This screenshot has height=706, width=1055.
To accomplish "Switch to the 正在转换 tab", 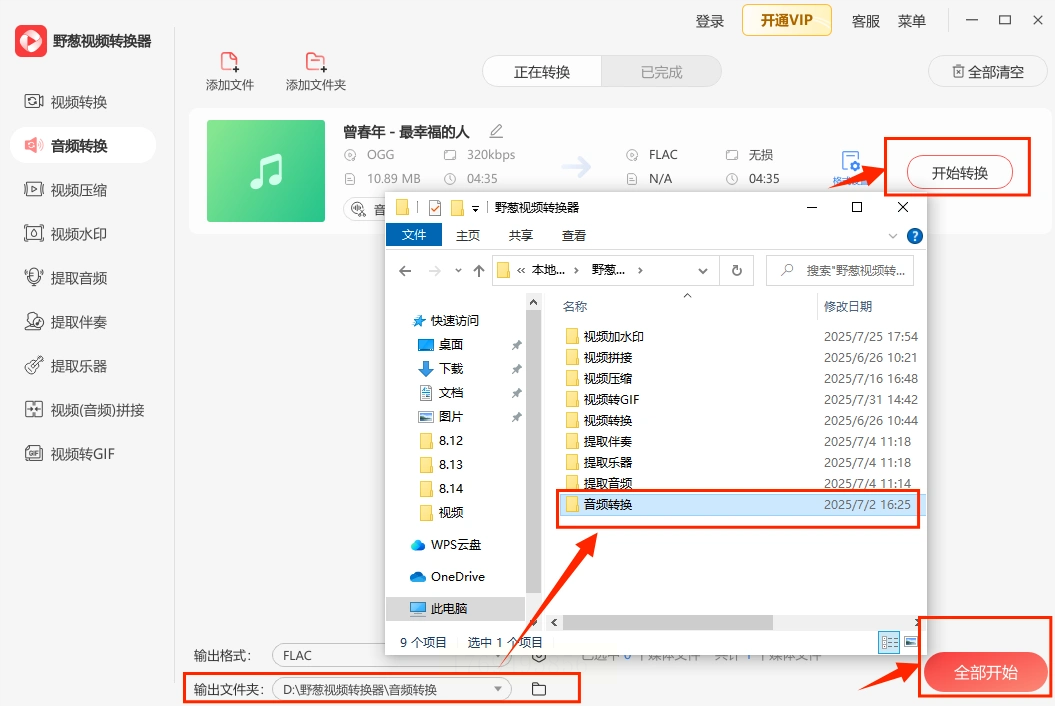I will [x=542, y=72].
